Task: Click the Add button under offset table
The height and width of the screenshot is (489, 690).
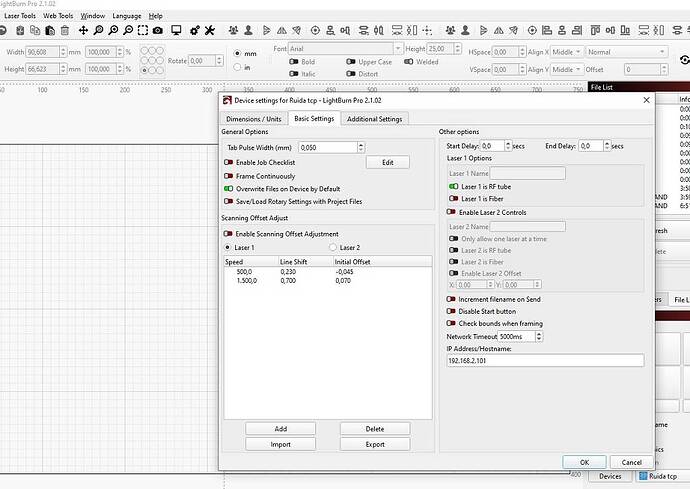Action: (x=281, y=429)
